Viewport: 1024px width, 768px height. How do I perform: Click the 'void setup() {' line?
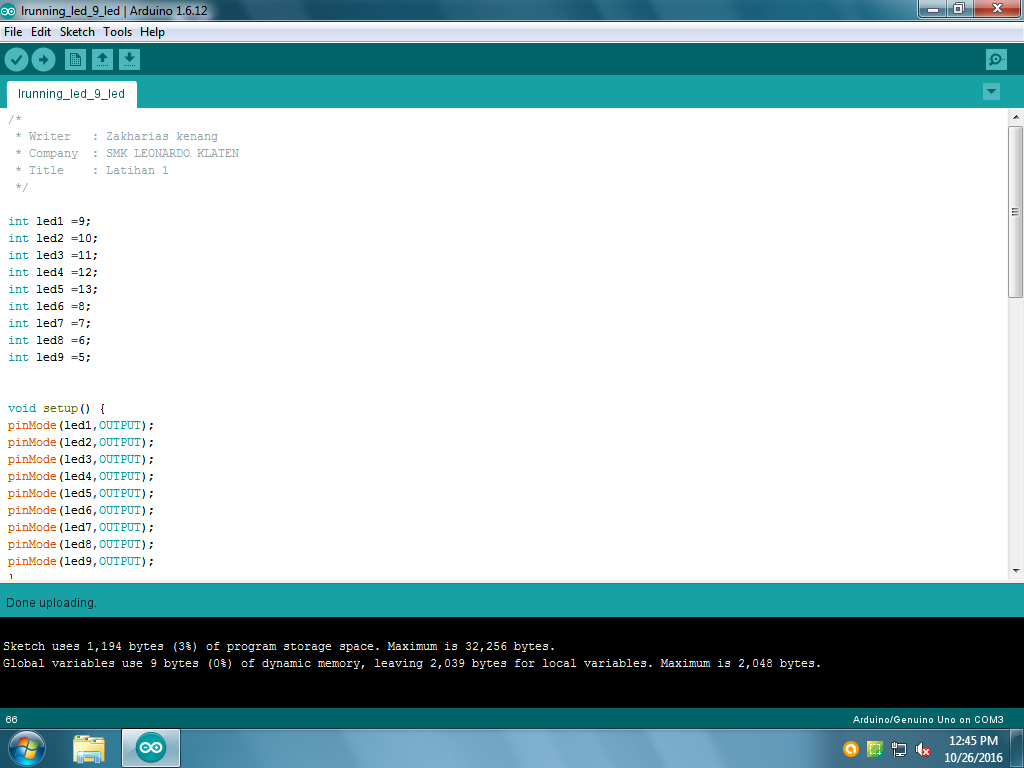tap(57, 408)
